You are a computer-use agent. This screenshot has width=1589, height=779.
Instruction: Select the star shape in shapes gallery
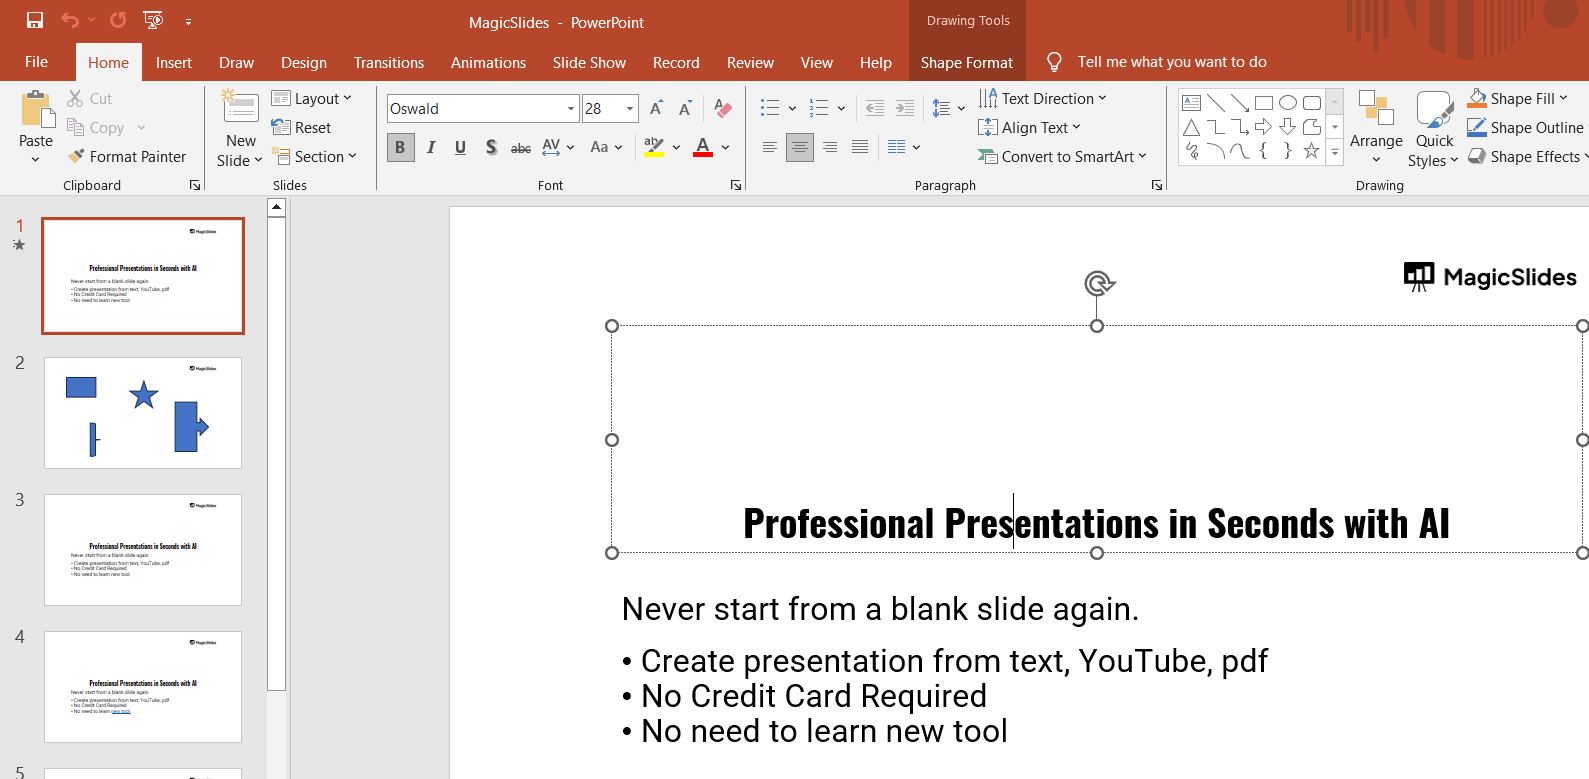click(x=1311, y=151)
